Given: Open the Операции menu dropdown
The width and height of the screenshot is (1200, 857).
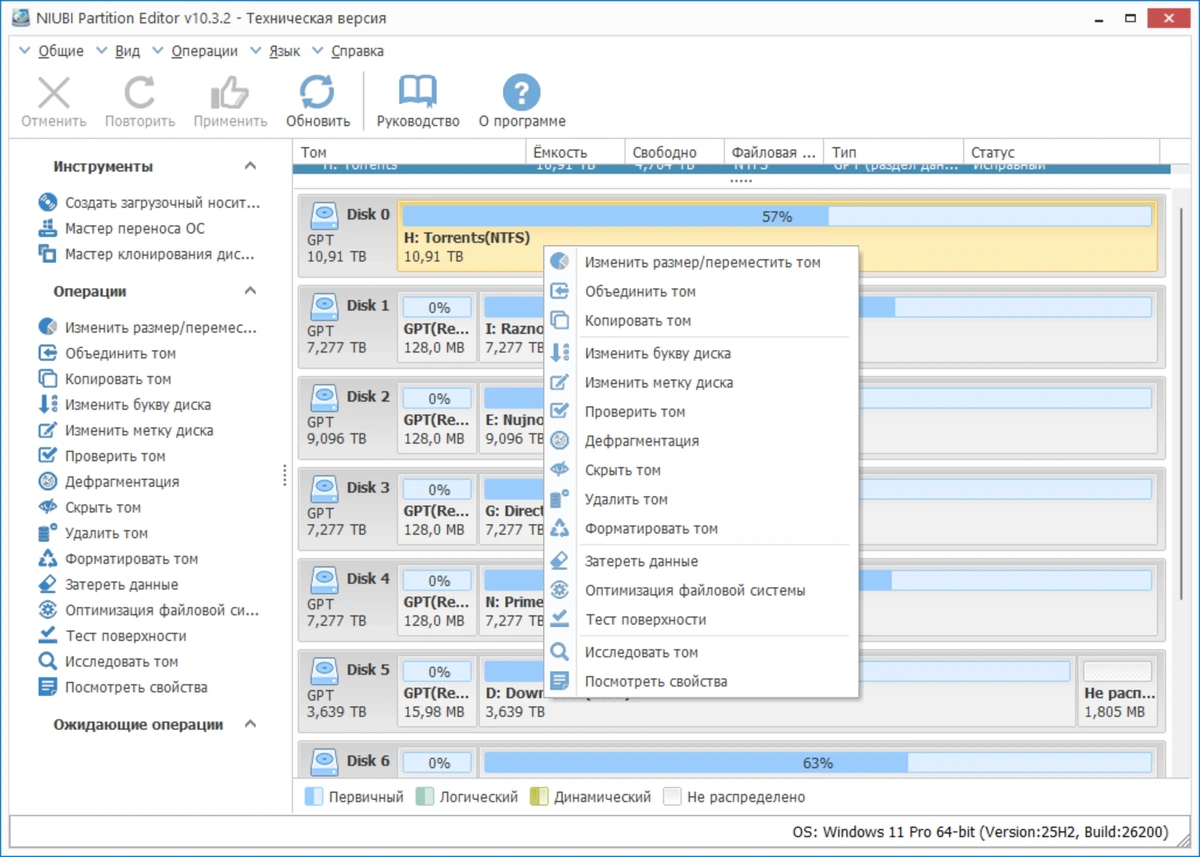Looking at the screenshot, I should point(194,51).
